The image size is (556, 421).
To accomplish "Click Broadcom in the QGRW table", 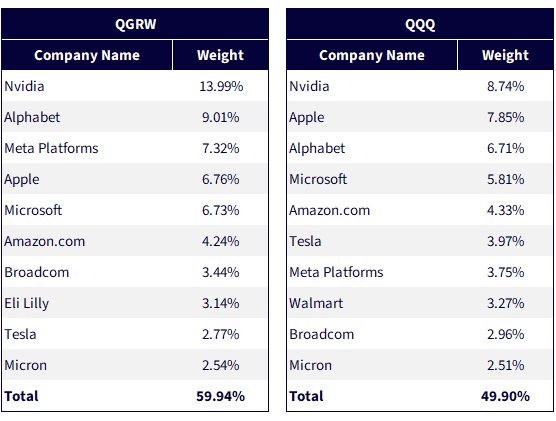I will [x=37, y=272].
